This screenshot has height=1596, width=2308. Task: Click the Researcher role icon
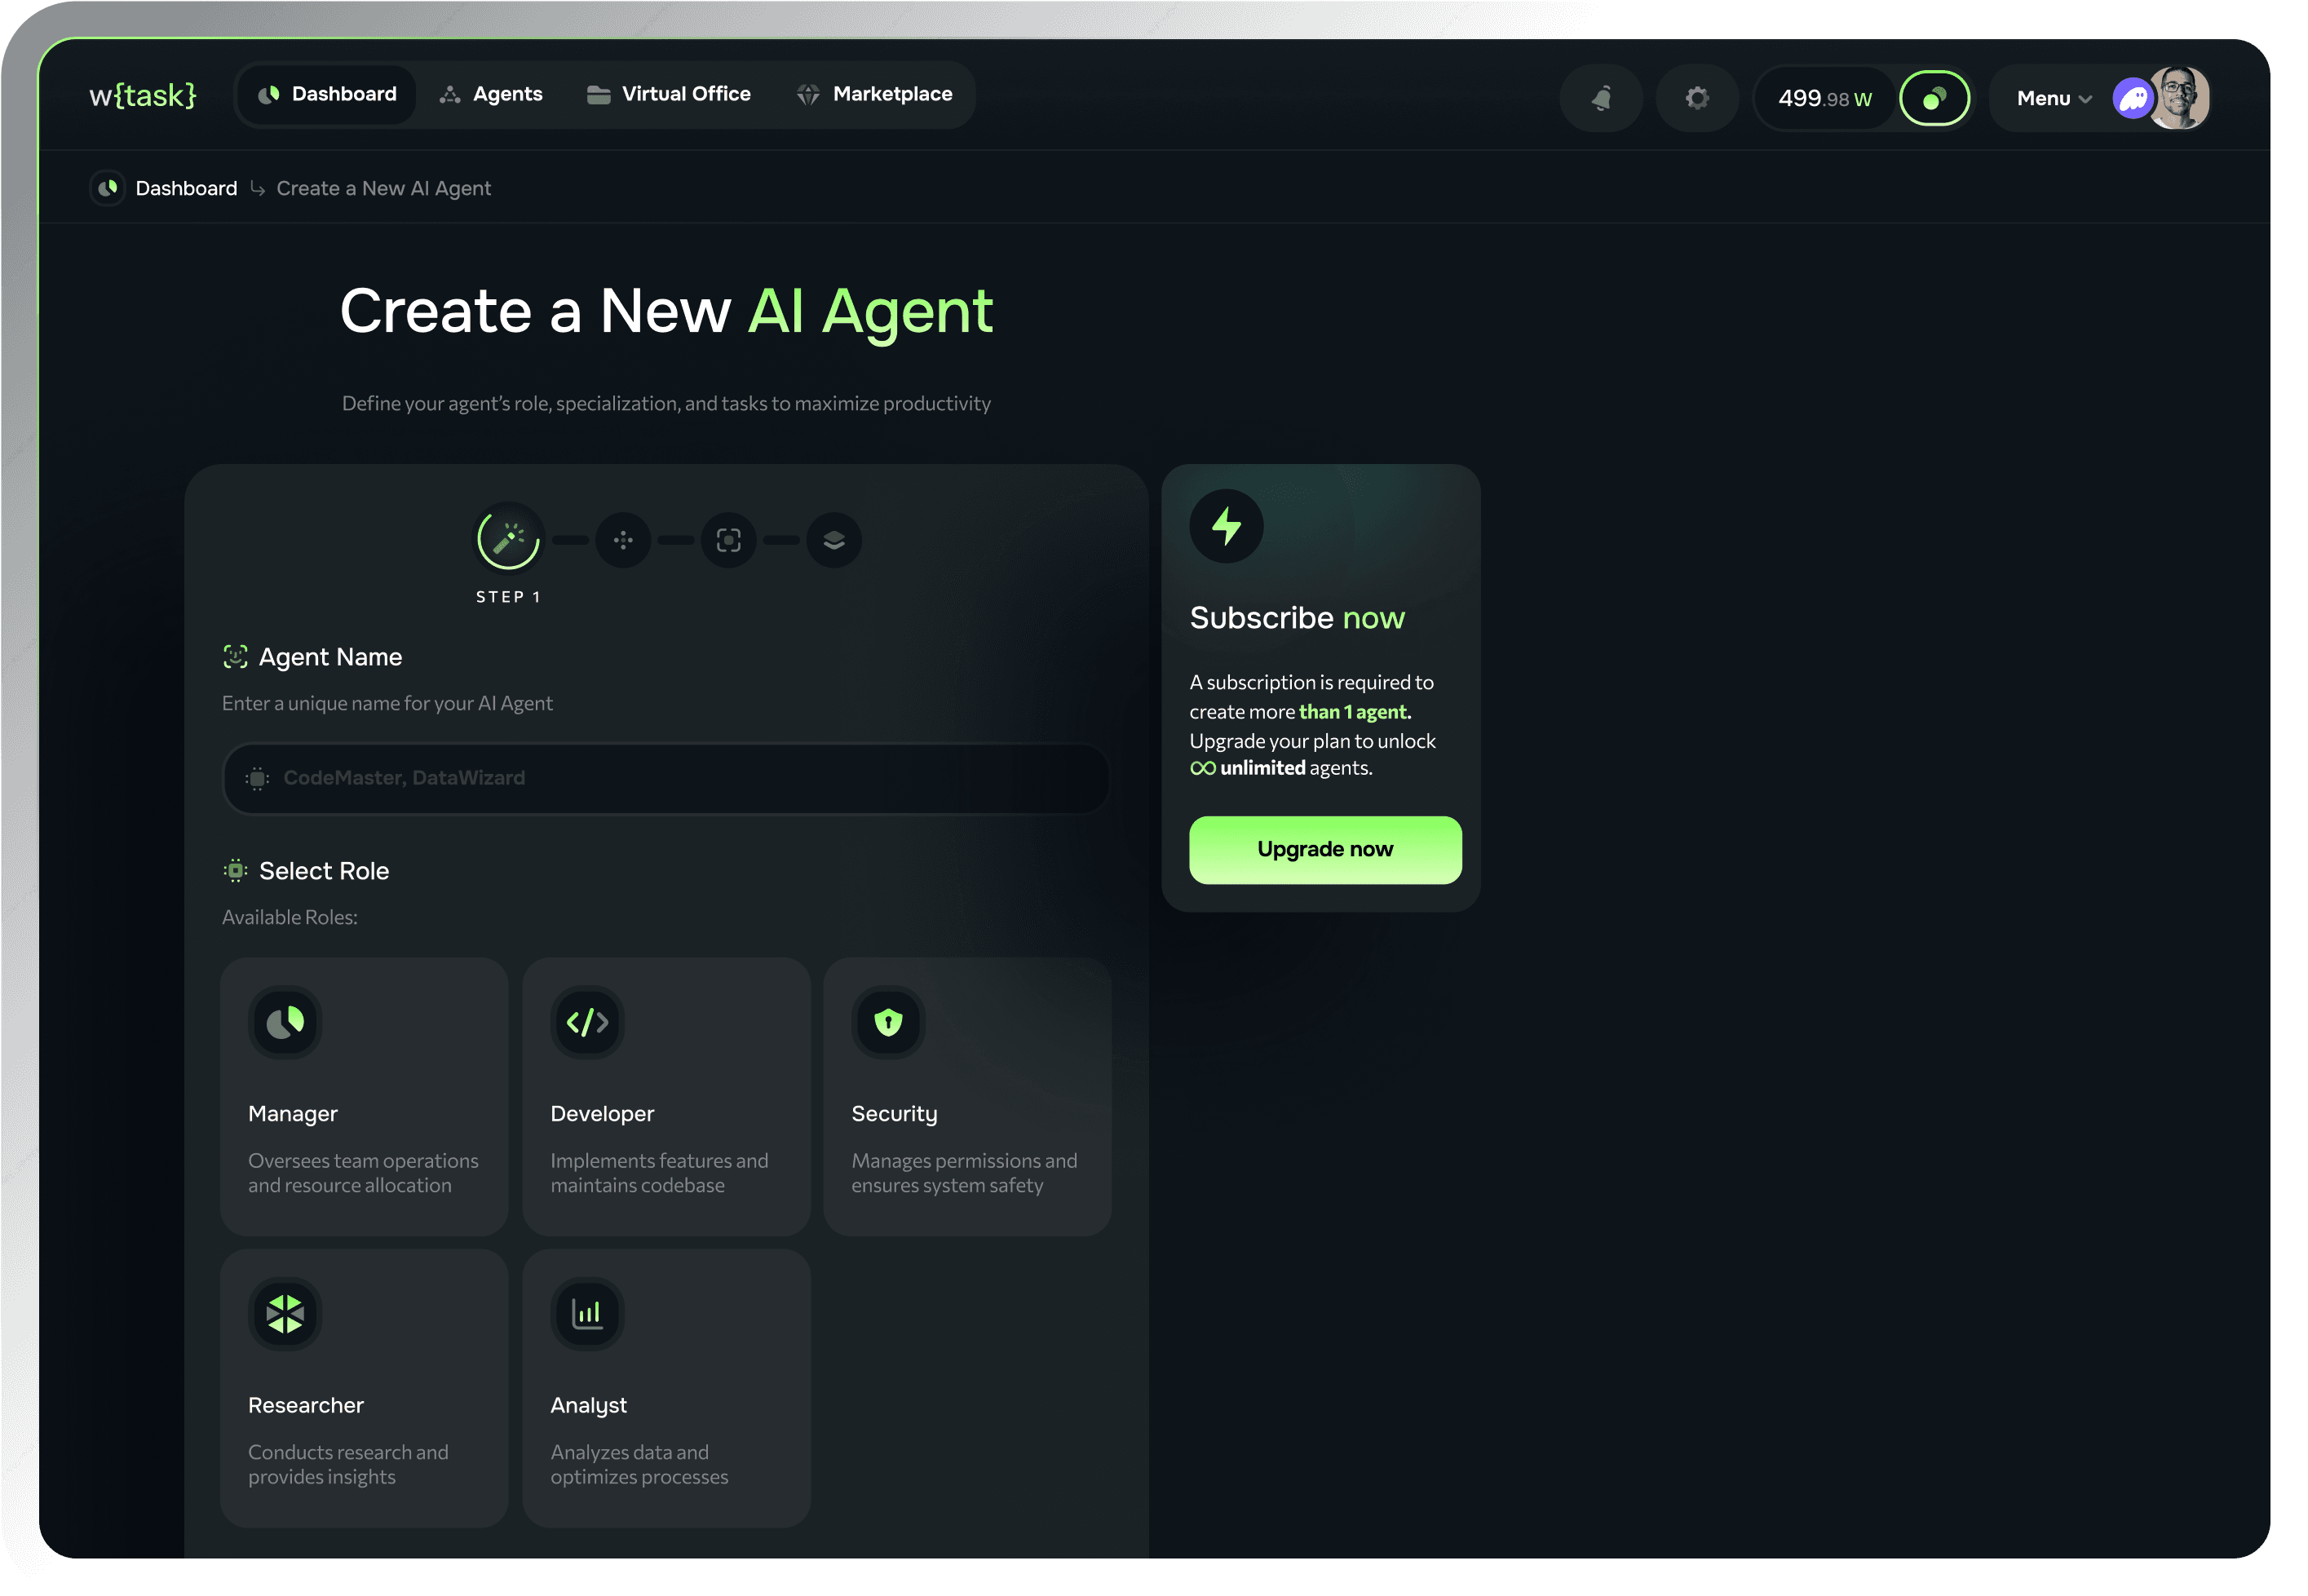click(285, 1314)
